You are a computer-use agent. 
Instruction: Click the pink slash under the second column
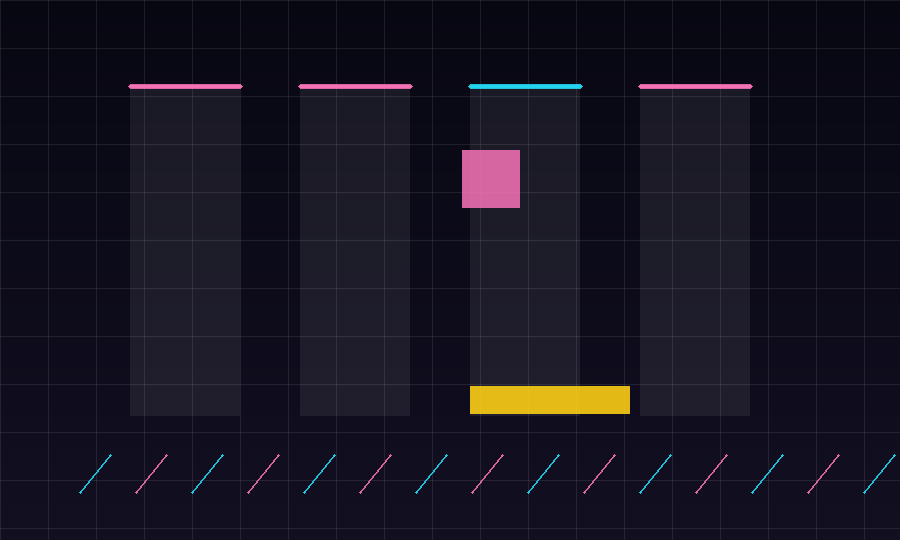[375, 474]
